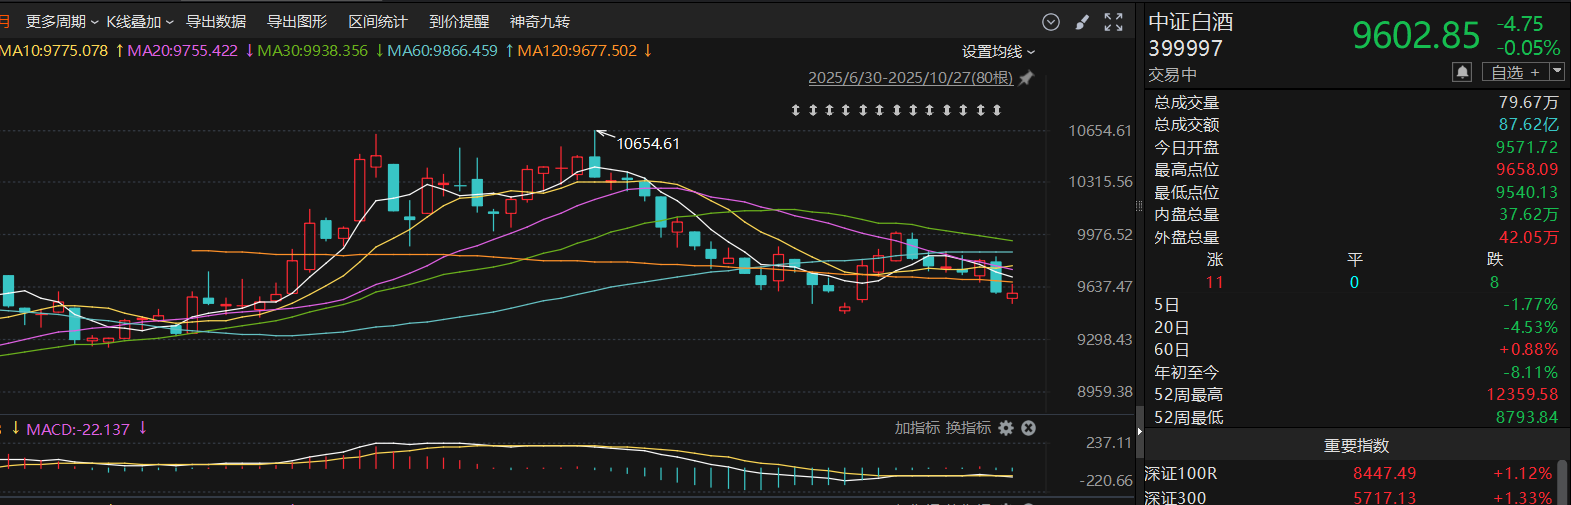
Task: Click 导出图形 in the chart toolbar
Action: [297, 22]
